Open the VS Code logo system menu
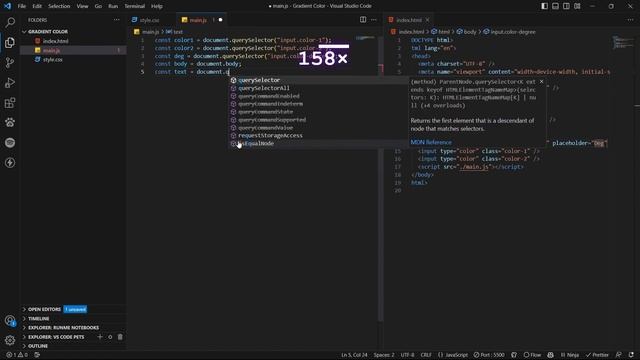This screenshot has height=360, width=640. 8,6
